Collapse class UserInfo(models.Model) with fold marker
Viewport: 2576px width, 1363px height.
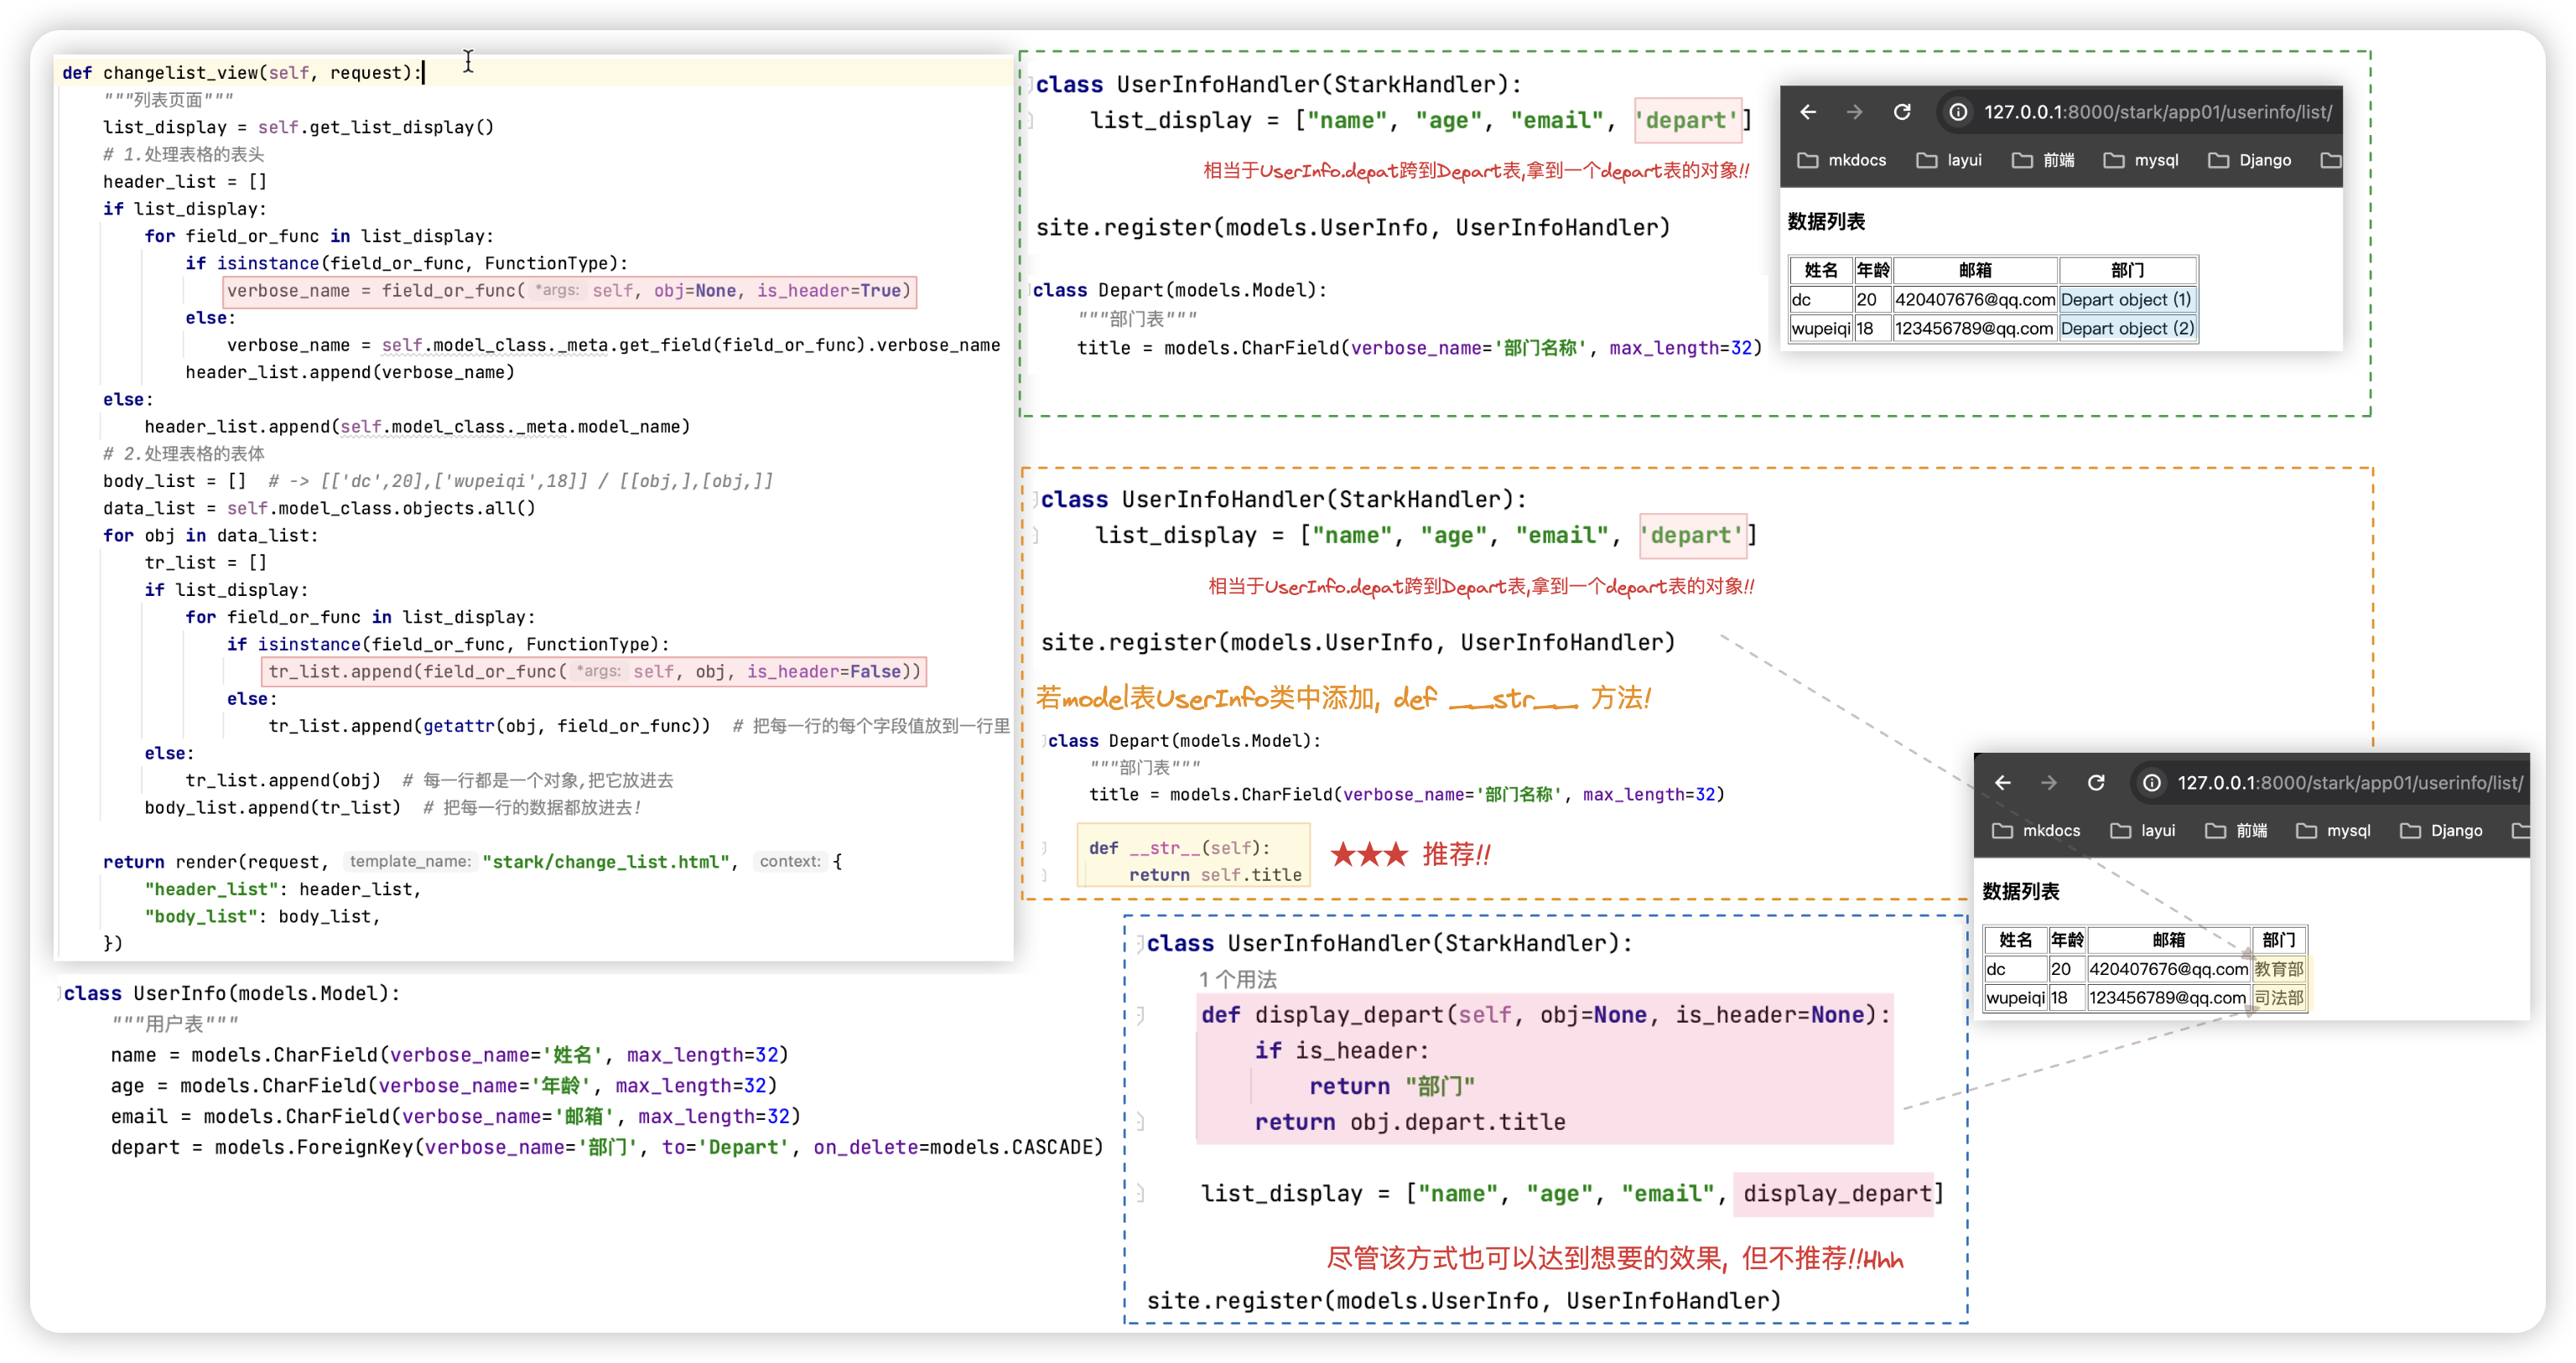[60, 993]
